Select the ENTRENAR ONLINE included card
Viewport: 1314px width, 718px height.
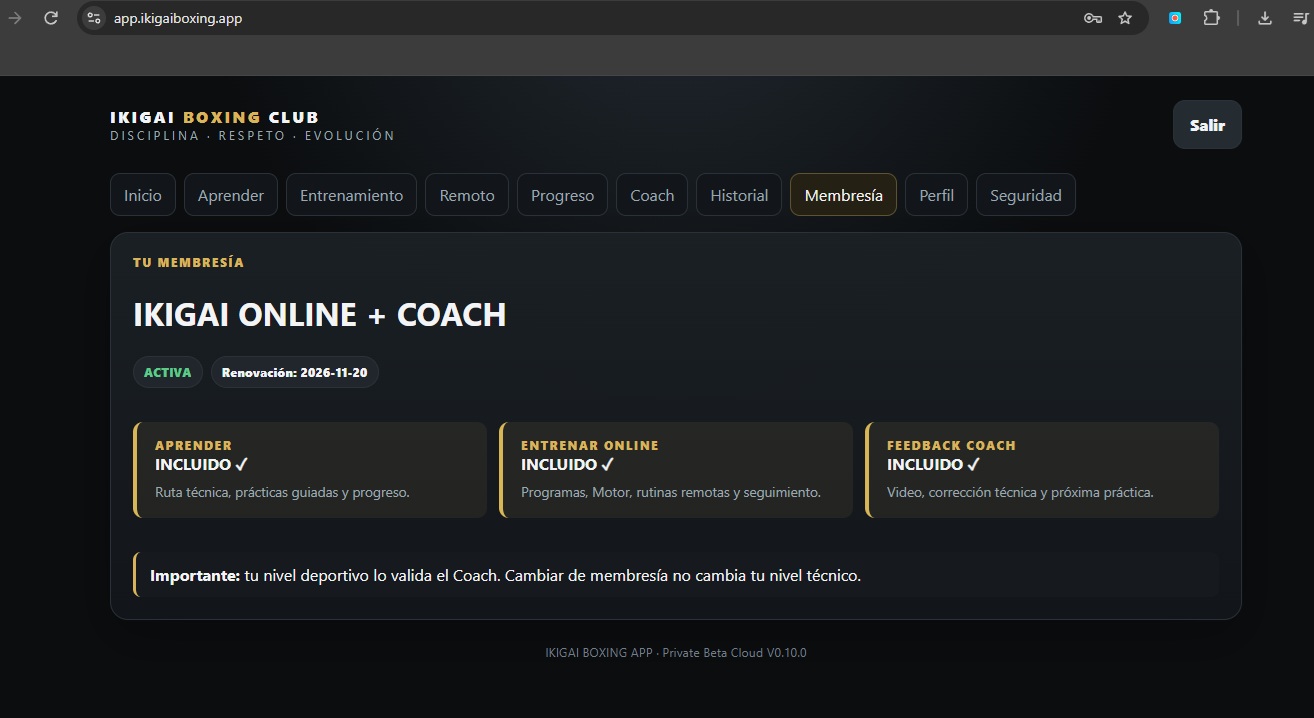(676, 470)
